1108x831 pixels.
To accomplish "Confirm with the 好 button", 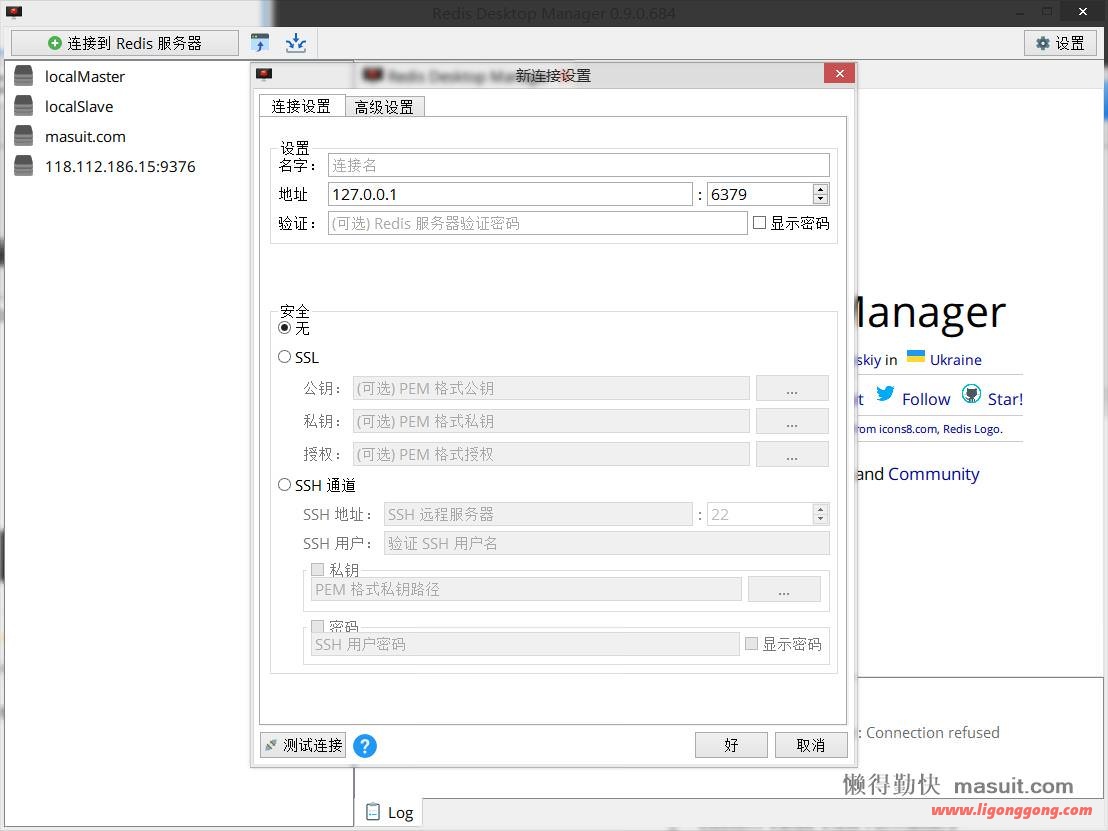I will tap(731, 745).
